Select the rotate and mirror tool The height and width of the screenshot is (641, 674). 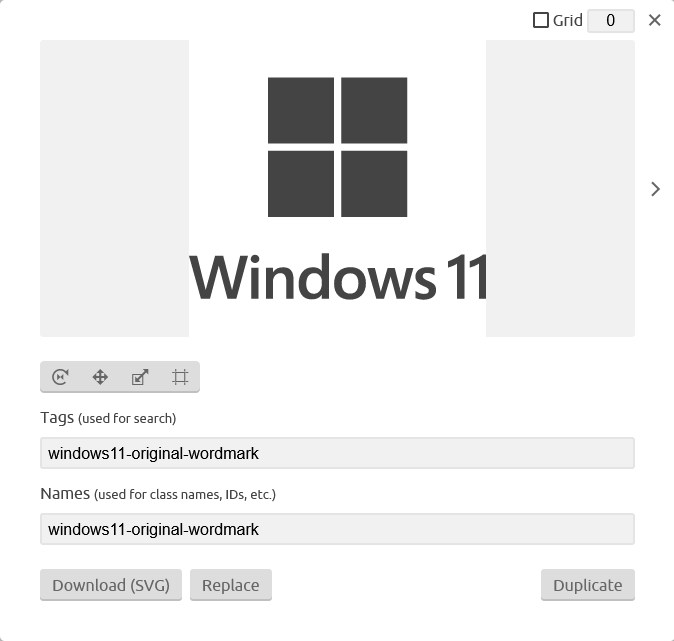(x=60, y=377)
